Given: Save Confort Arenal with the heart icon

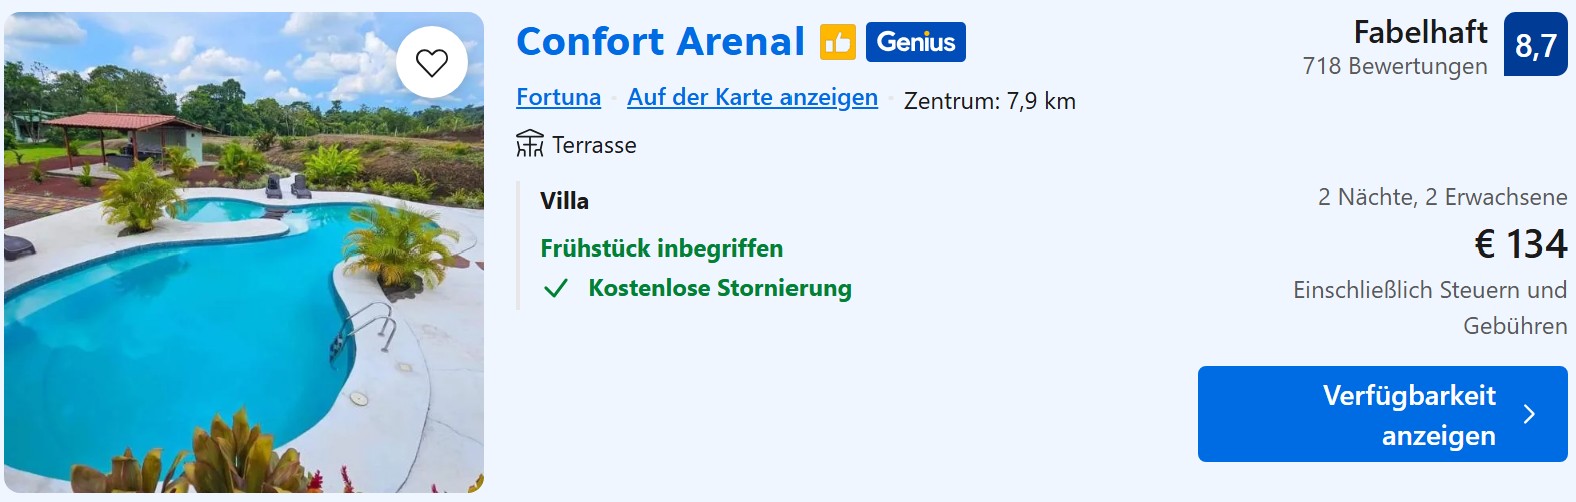Looking at the screenshot, I should pos(432,63).
